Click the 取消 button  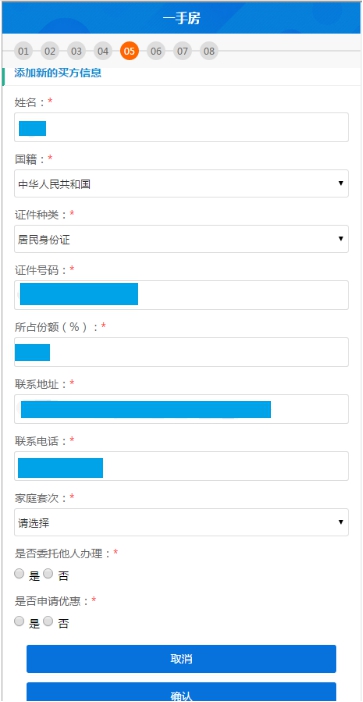[x=181, y=659]
